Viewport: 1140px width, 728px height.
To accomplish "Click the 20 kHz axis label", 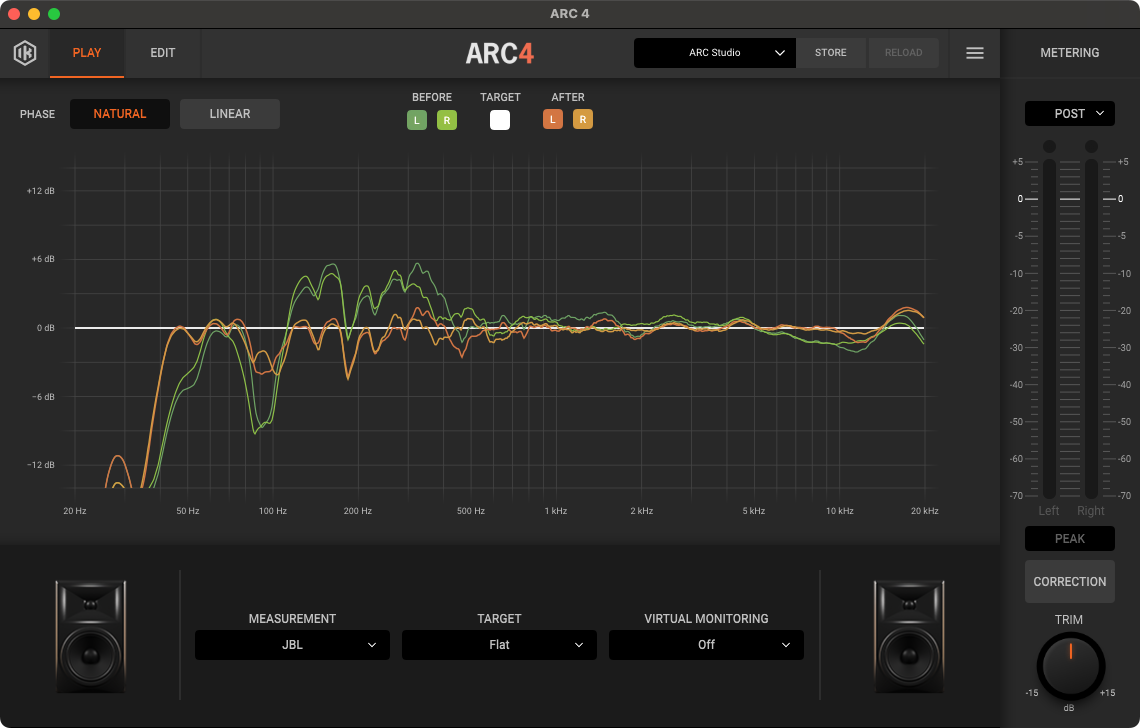I will click(925, 511).
